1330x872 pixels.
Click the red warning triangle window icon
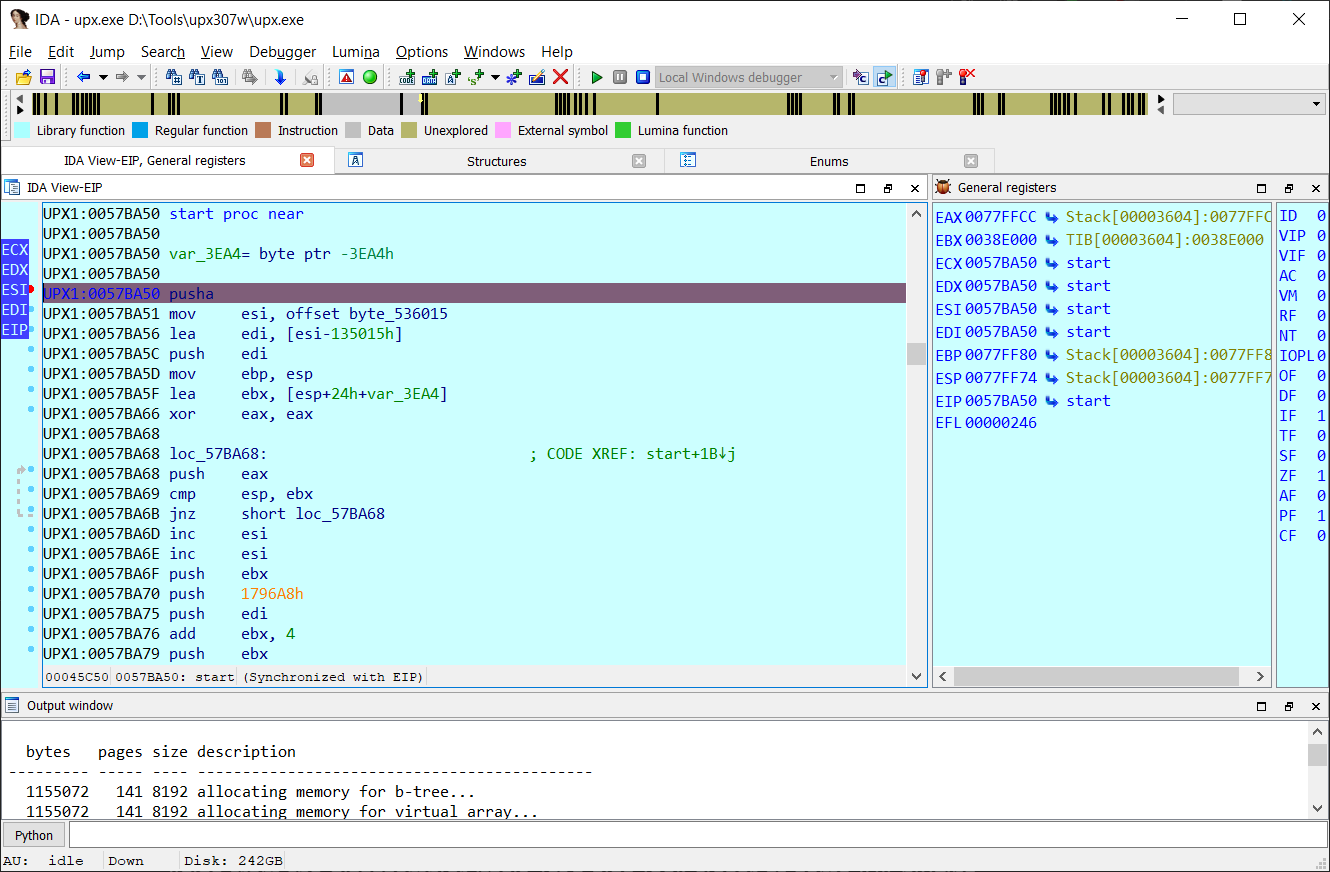coord(346,77)
